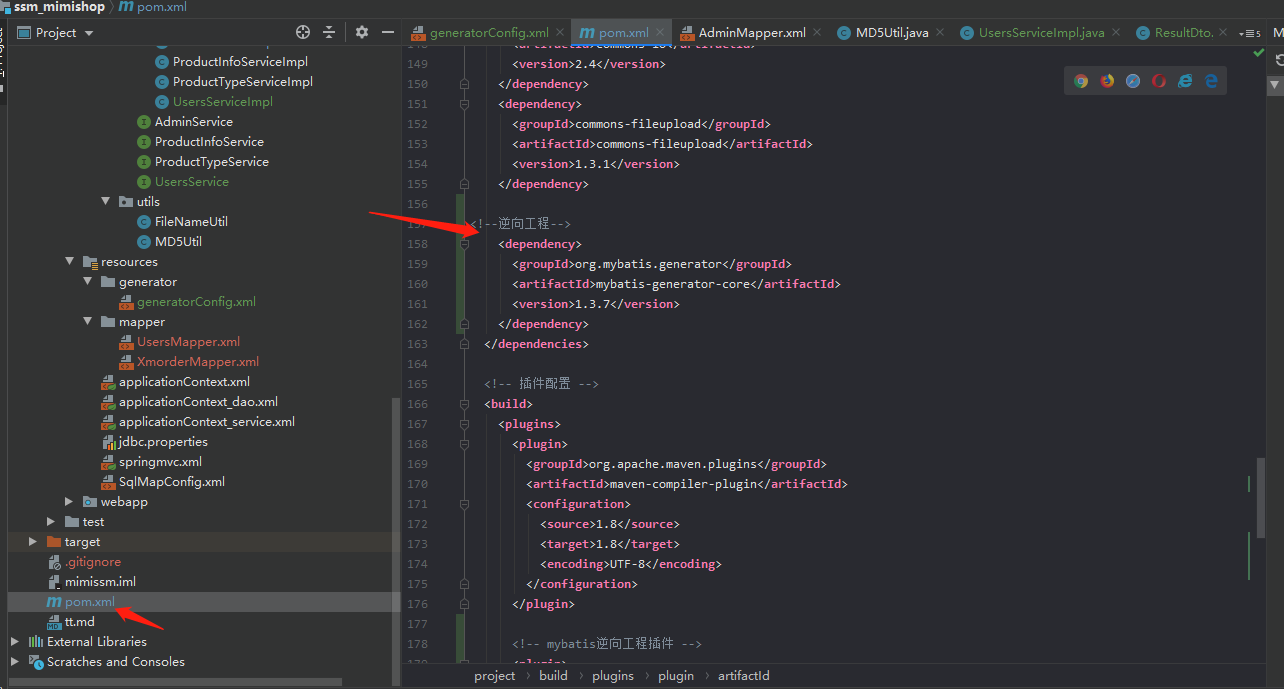The image size is (1284, 689).
Task: Expand the webapp folder
Action: [x=69, y=502]
